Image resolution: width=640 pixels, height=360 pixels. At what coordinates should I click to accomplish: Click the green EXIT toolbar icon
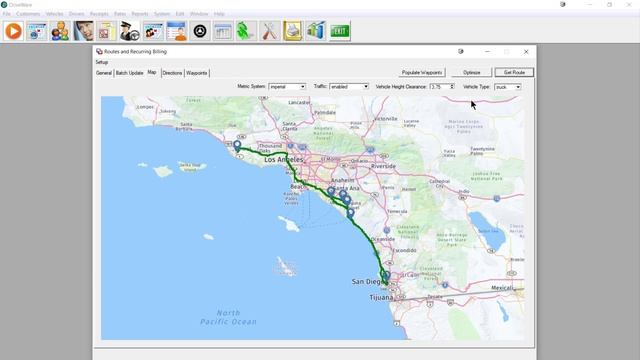tap(340, 31)
